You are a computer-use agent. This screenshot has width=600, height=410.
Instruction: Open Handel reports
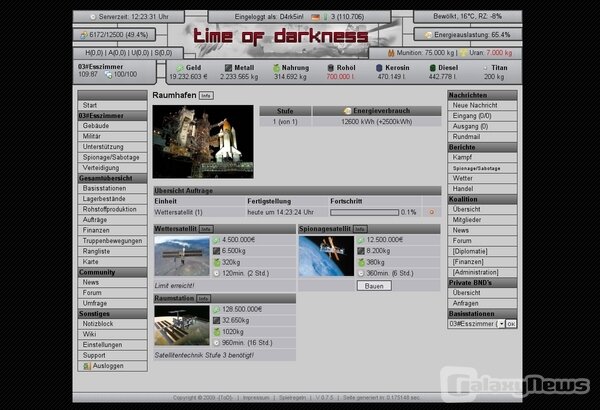pos(482,189)
